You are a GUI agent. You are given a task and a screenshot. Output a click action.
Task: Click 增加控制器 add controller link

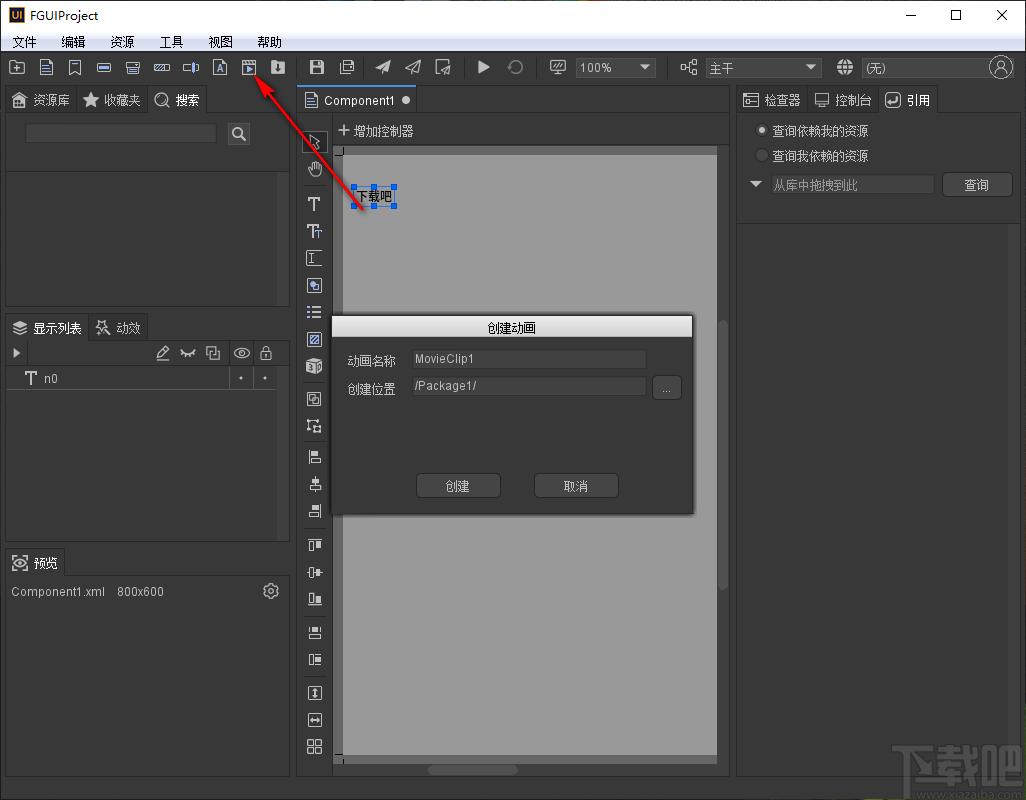click(376, 131)
